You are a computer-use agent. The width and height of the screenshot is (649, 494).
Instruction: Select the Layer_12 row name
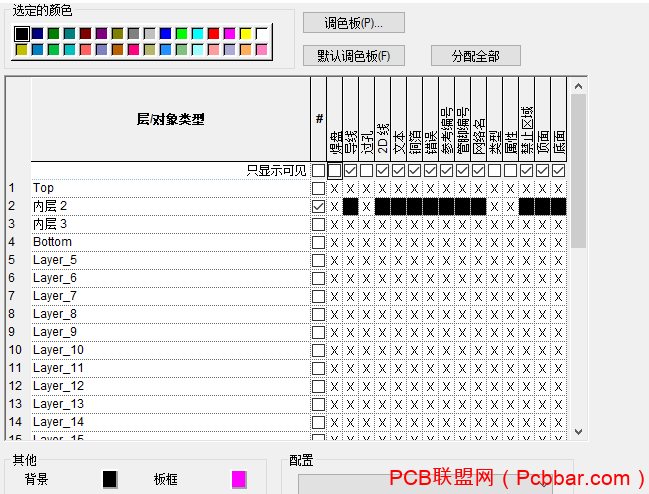coord(58,386)
